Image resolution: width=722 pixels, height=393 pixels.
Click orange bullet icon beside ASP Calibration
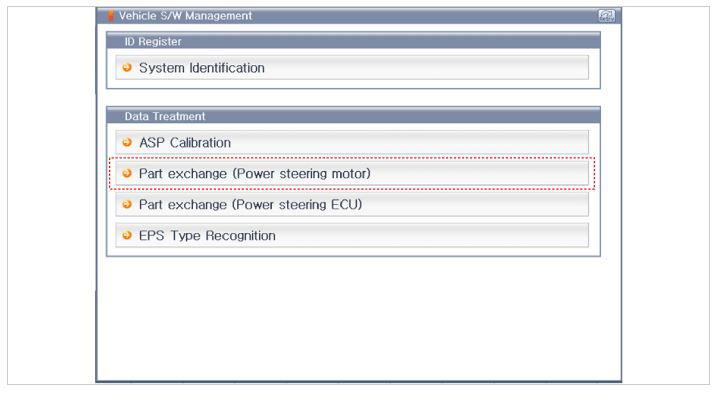coord(127,142)
